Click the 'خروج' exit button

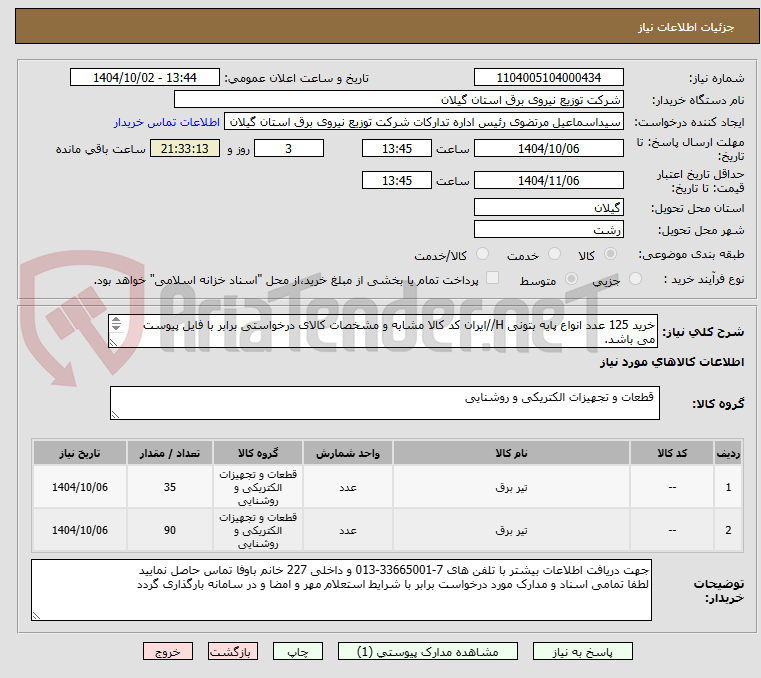pos(168,651)
